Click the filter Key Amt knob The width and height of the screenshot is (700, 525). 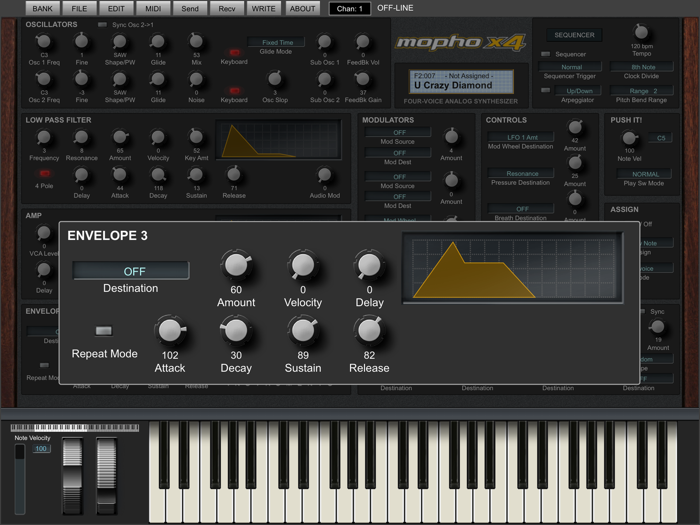196,137
